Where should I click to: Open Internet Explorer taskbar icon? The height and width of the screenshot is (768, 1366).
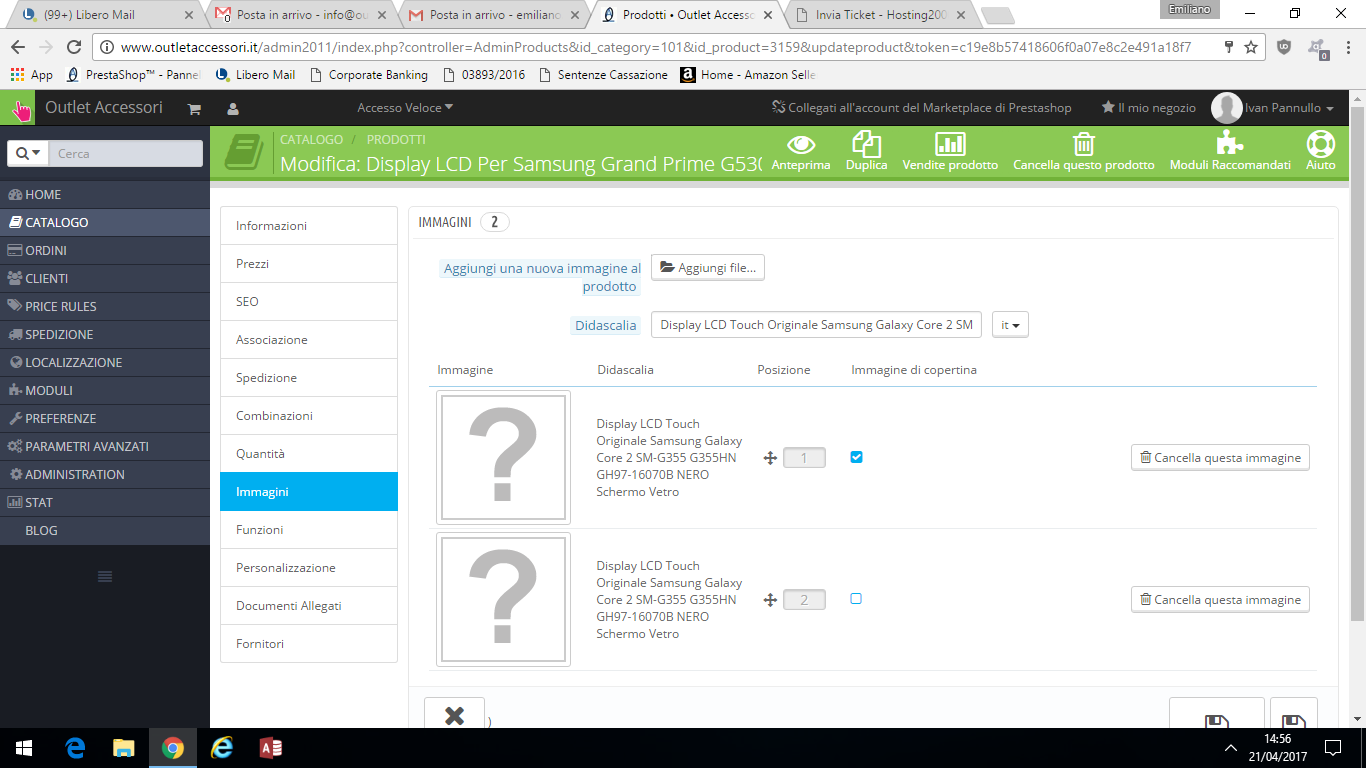[222, 747]
